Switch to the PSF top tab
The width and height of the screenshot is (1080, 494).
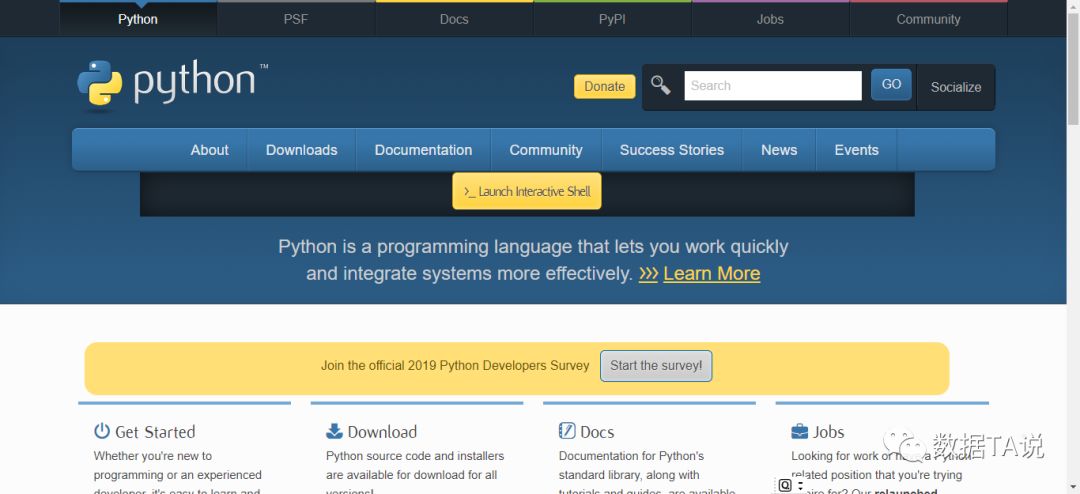[x=296, y=19]
